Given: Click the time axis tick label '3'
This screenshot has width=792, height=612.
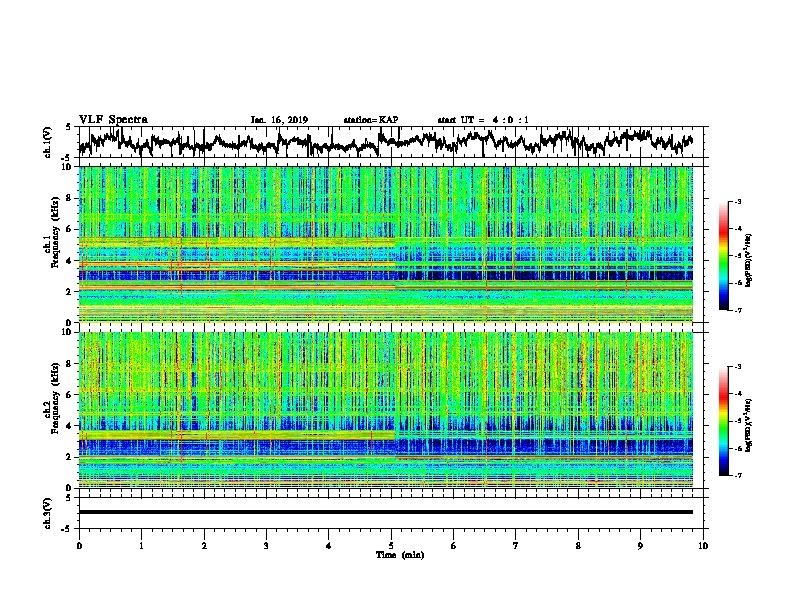Looking at the screenshot, I should pyautogui.click(x=266, y=546).
